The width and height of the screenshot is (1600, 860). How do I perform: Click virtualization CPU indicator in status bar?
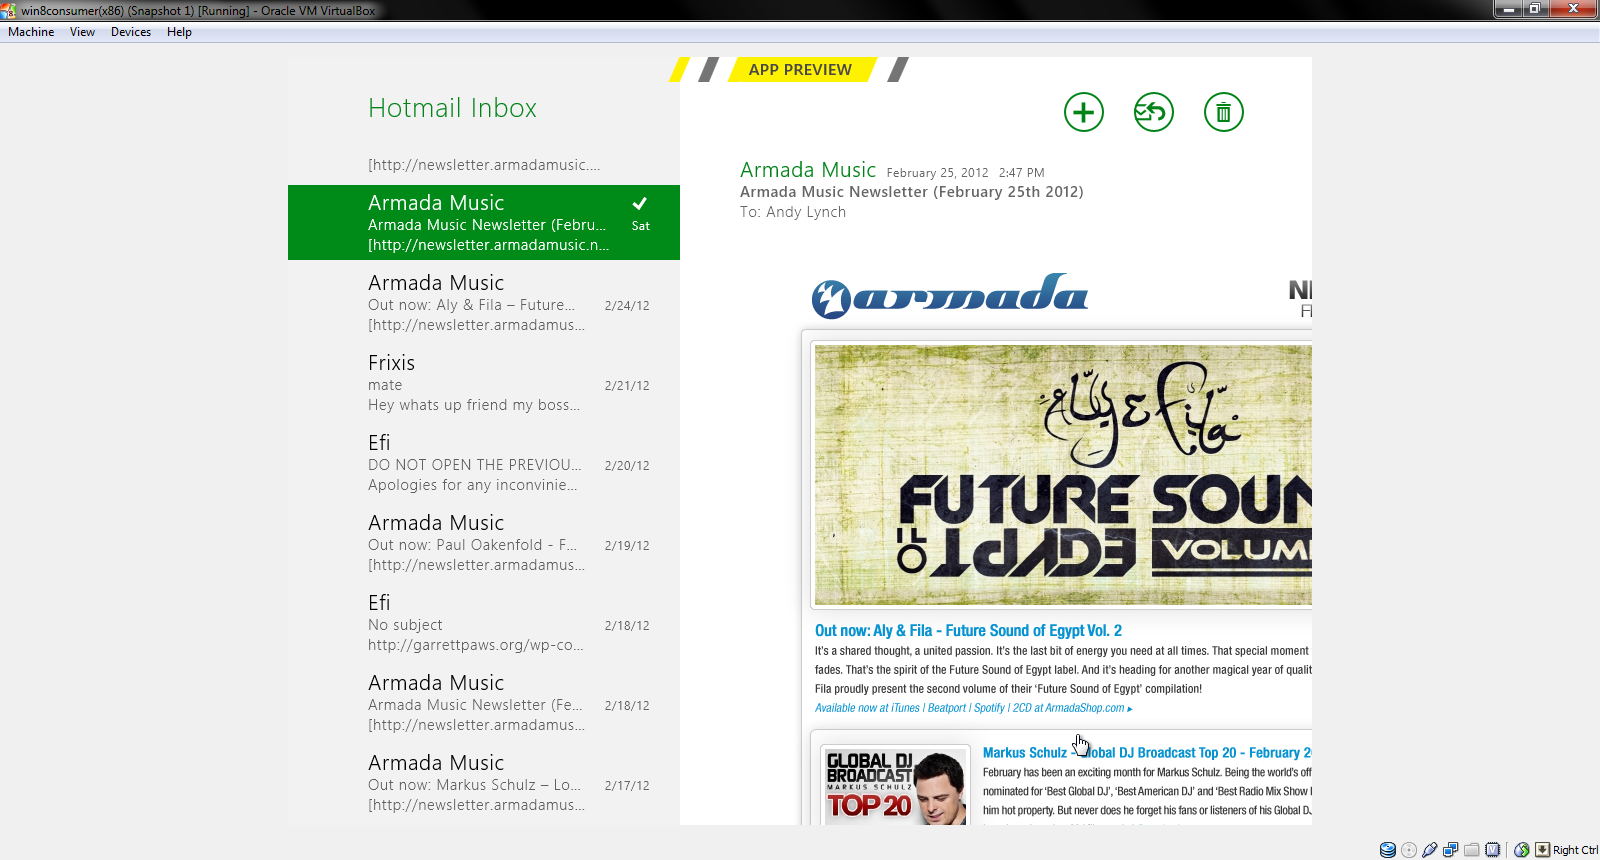(1493, 850)
